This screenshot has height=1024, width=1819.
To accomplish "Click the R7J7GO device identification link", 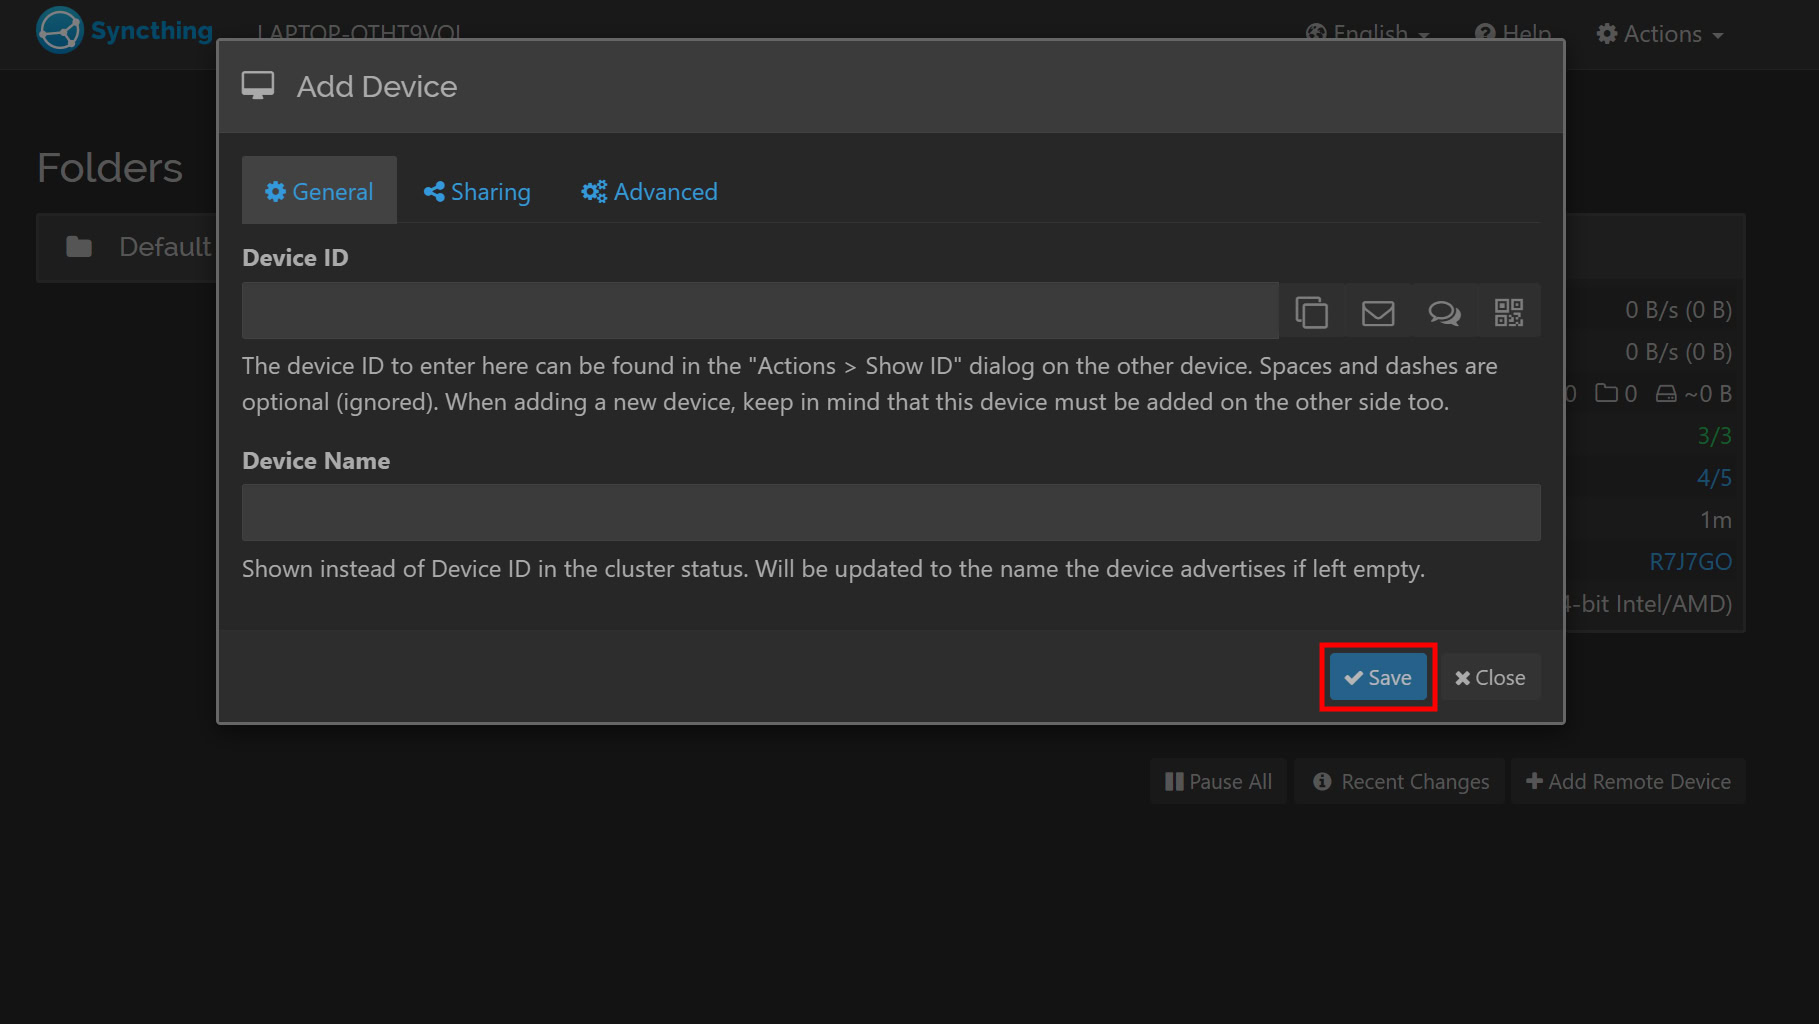I will [1690, 562].
